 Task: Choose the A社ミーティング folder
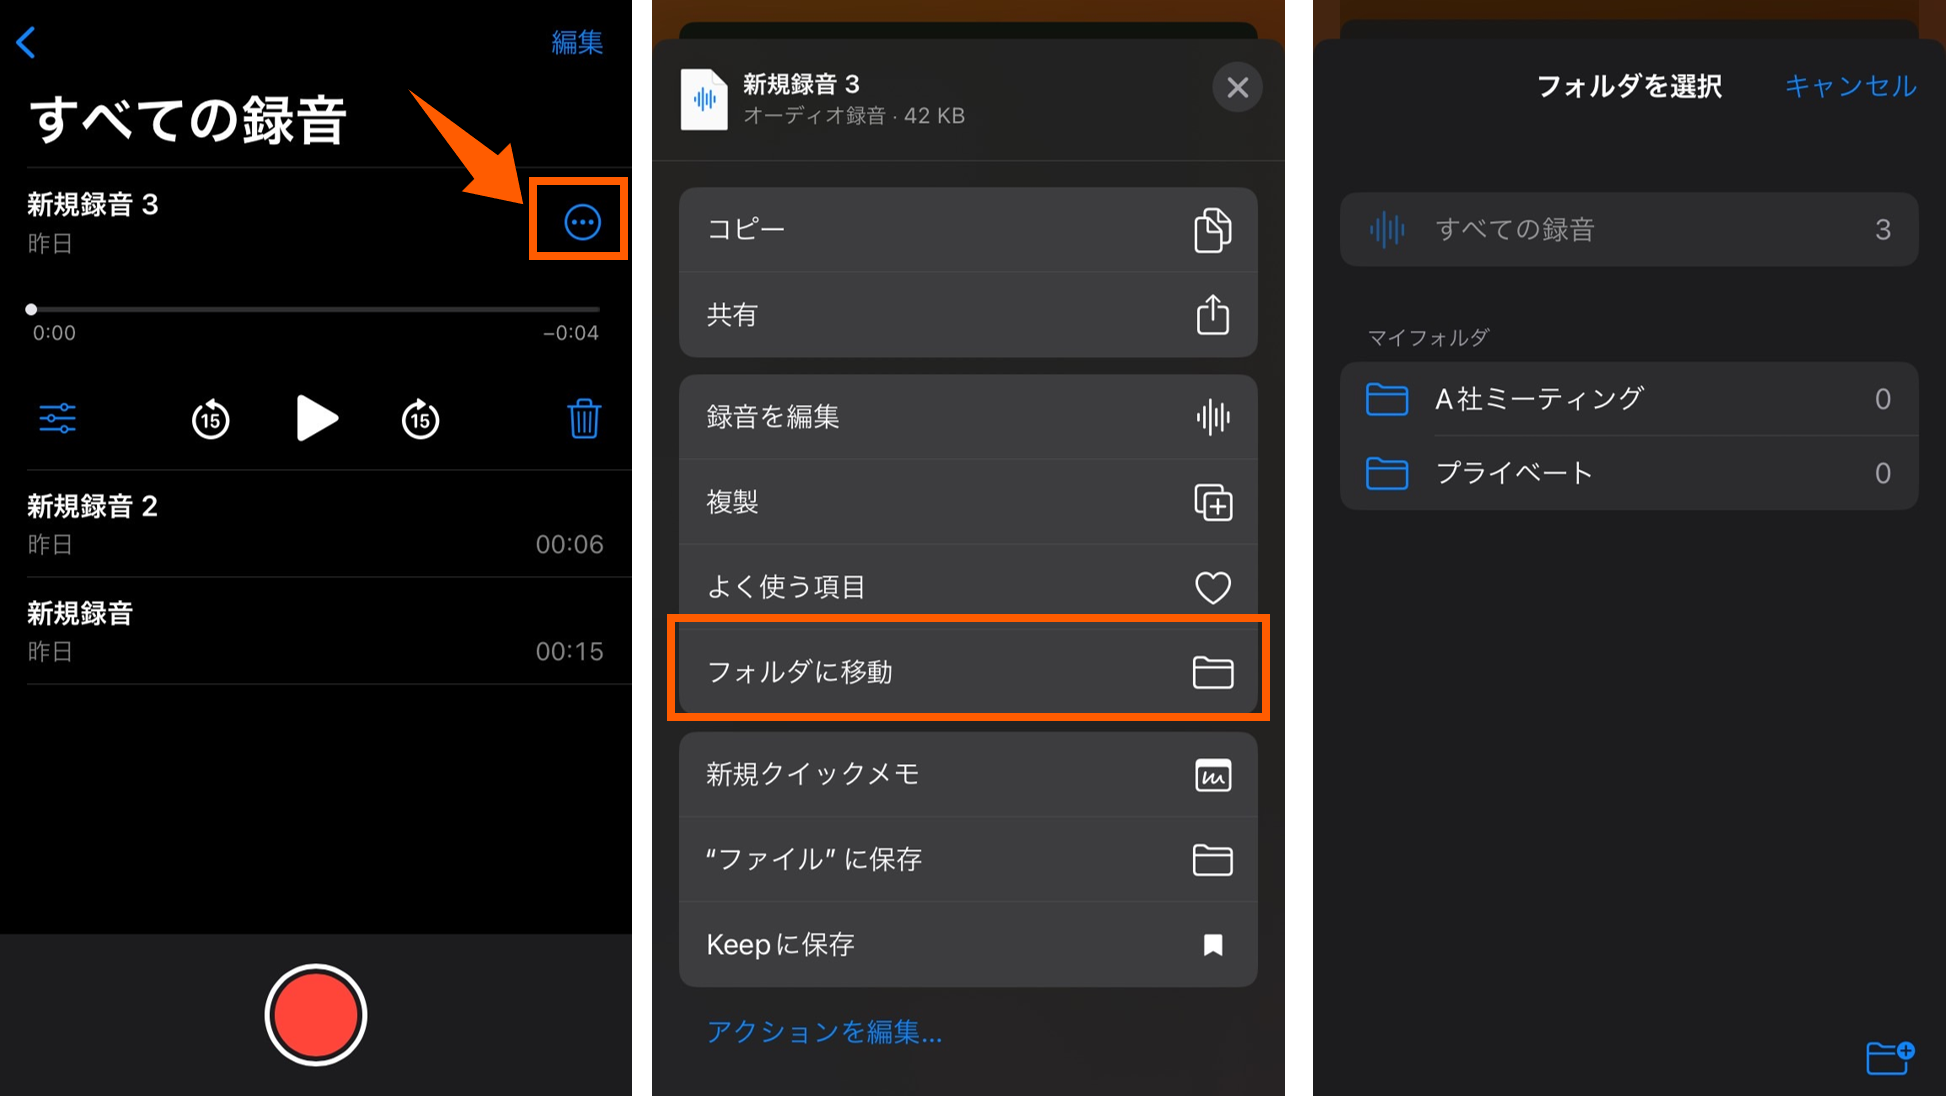tap(1628, 399)
